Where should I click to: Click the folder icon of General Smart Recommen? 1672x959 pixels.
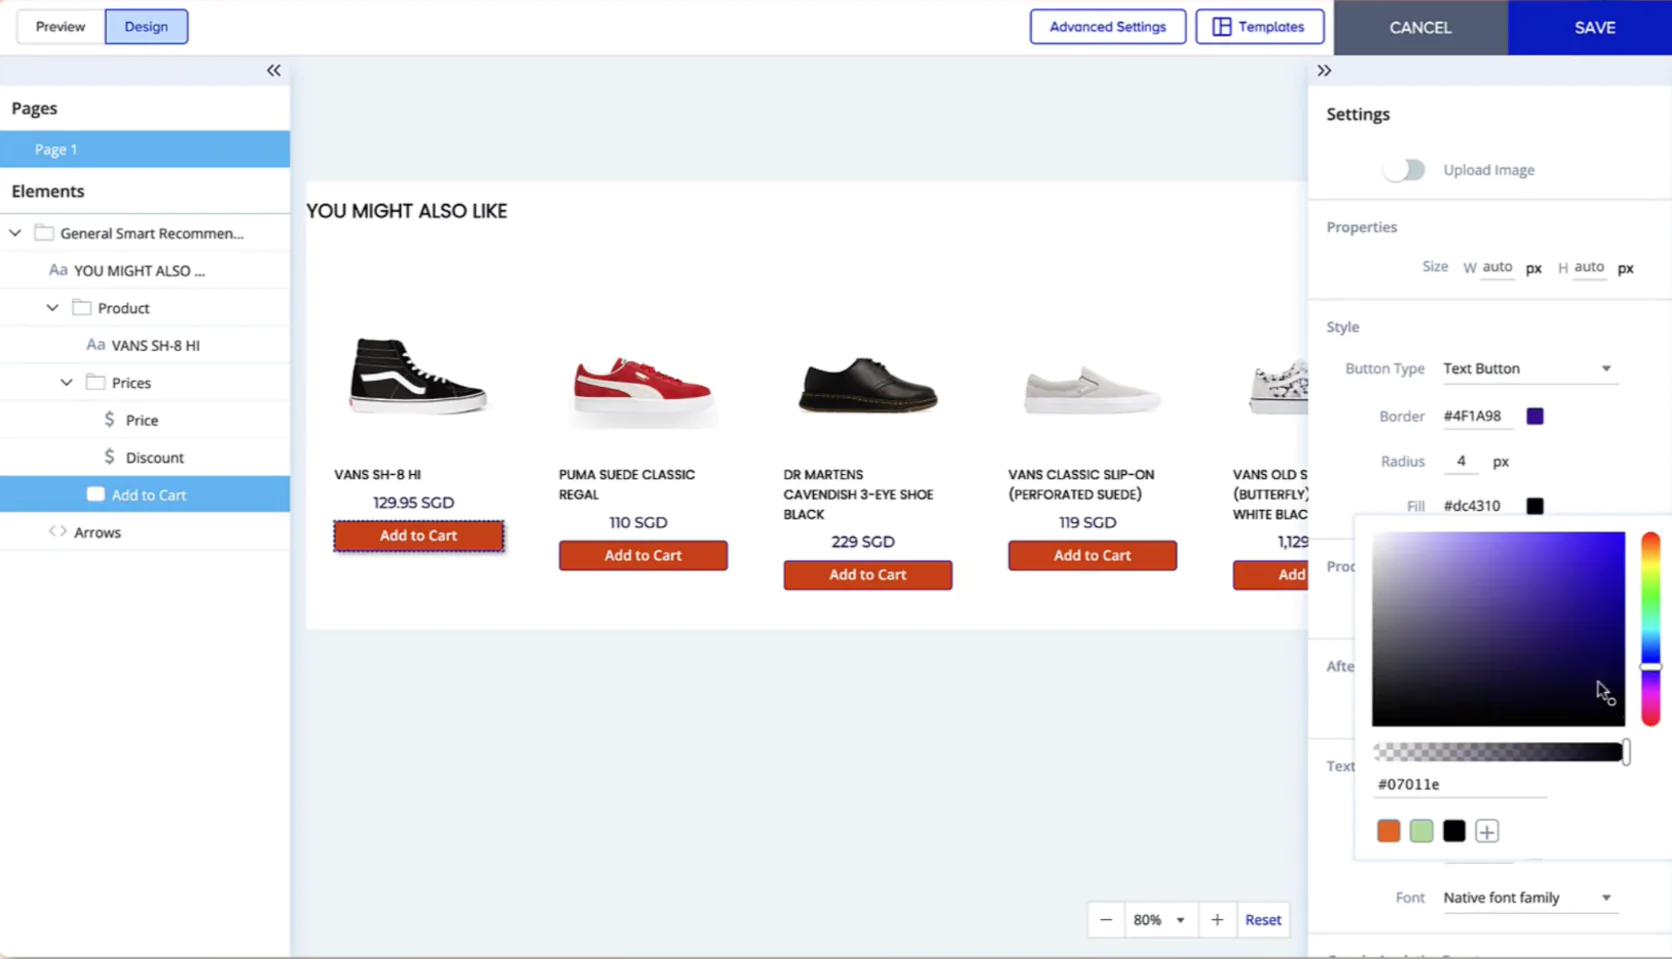pyautogui.click(x=44, y=233)
